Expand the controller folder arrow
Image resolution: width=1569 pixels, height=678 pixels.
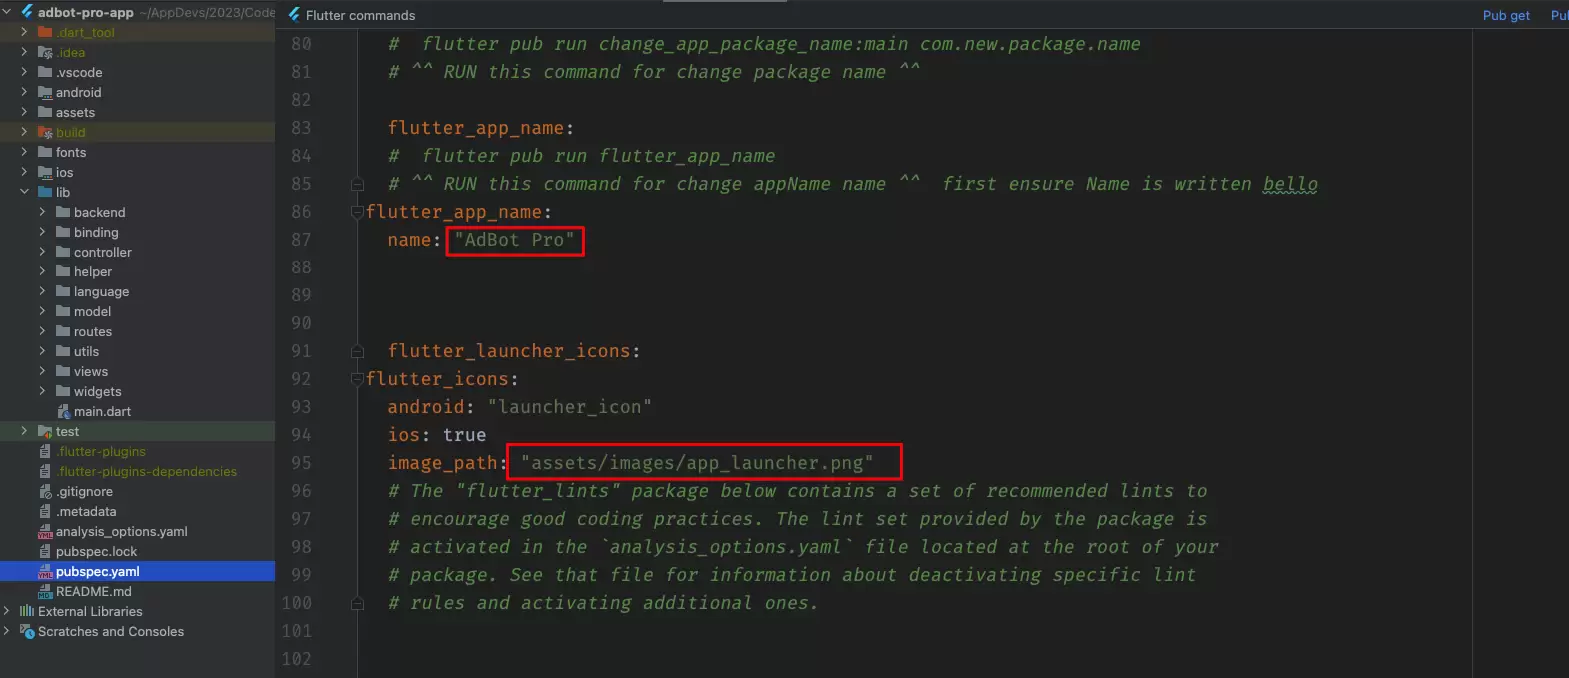coord(42,252)
